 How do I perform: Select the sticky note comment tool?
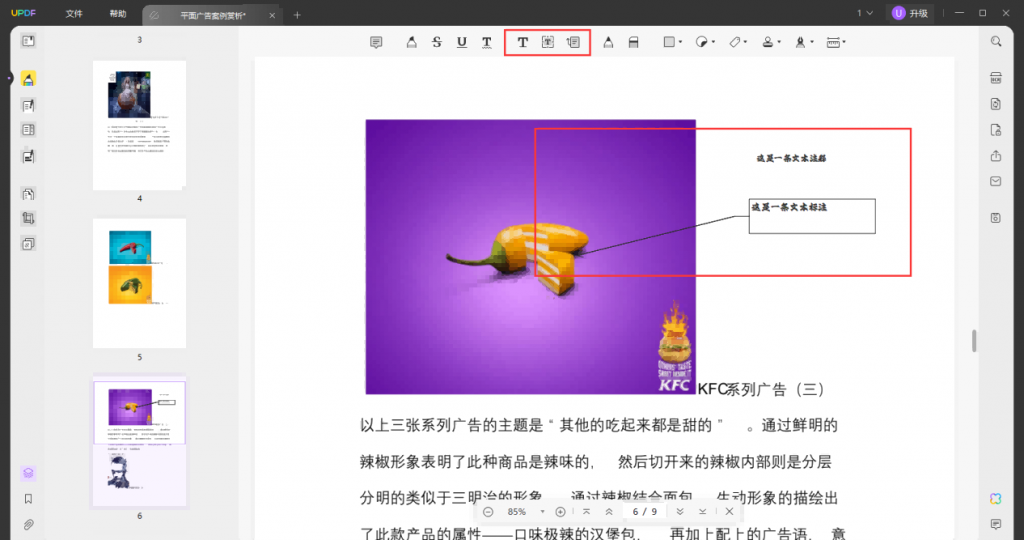pyautogui.click(x=376, y=42)
